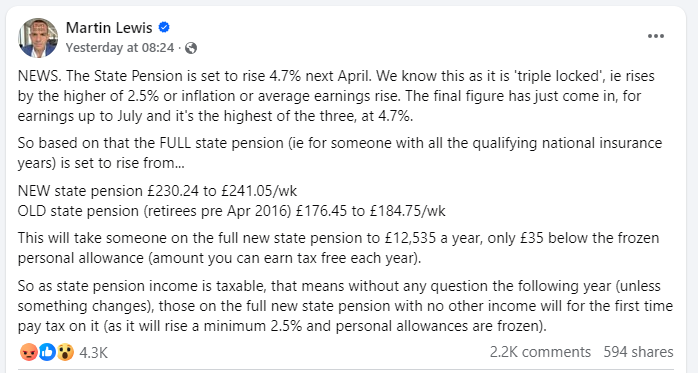
Task: Open the three-dot post options menu
Action: pos(656,36)
